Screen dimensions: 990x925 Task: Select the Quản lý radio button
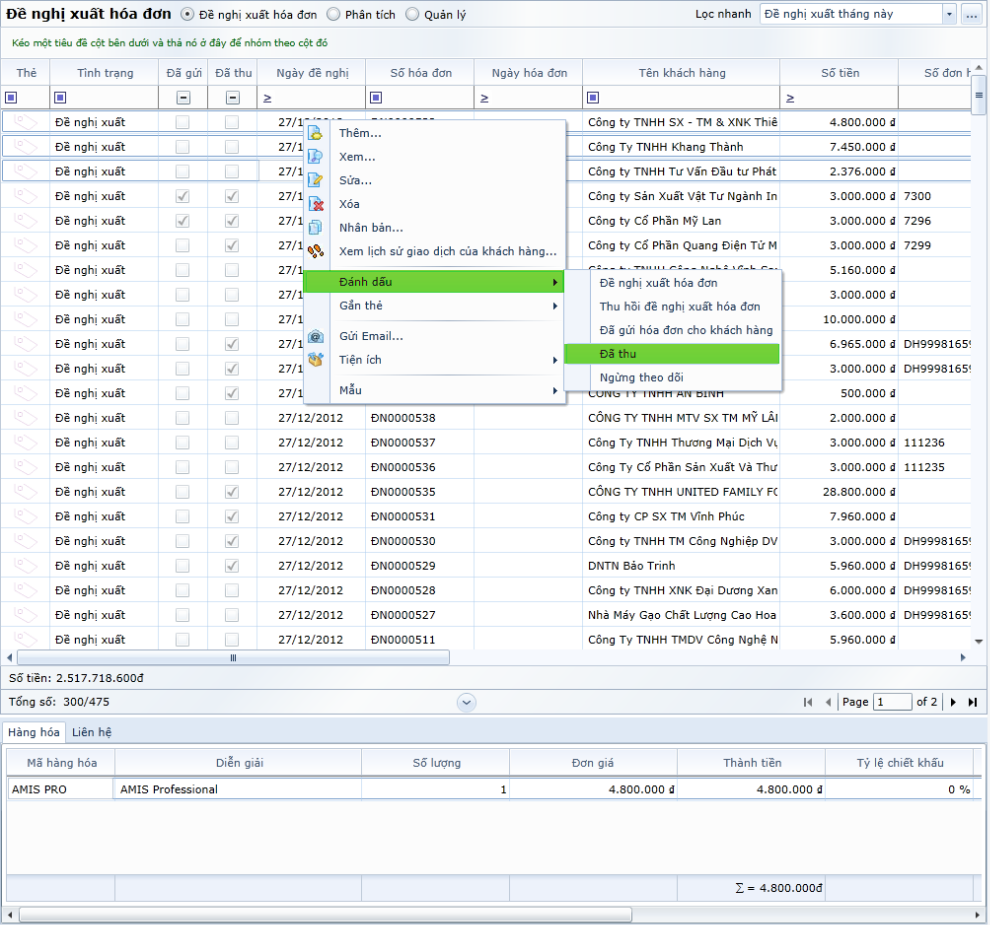[414, 15]
